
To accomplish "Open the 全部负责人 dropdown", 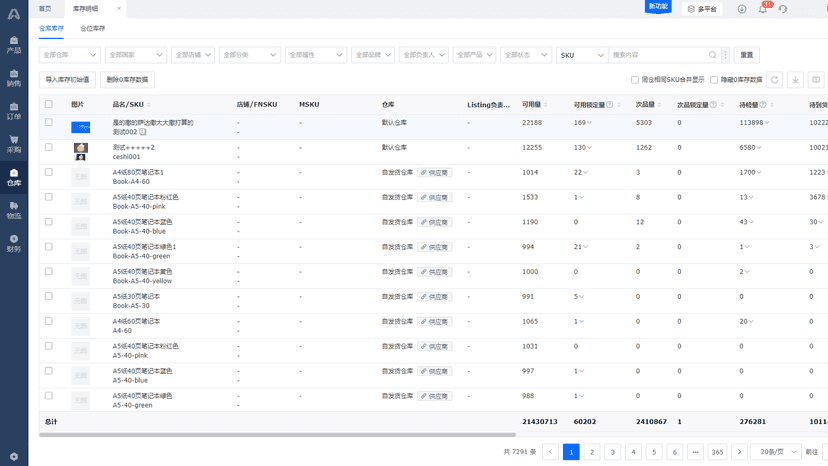I will click(424, 55).
